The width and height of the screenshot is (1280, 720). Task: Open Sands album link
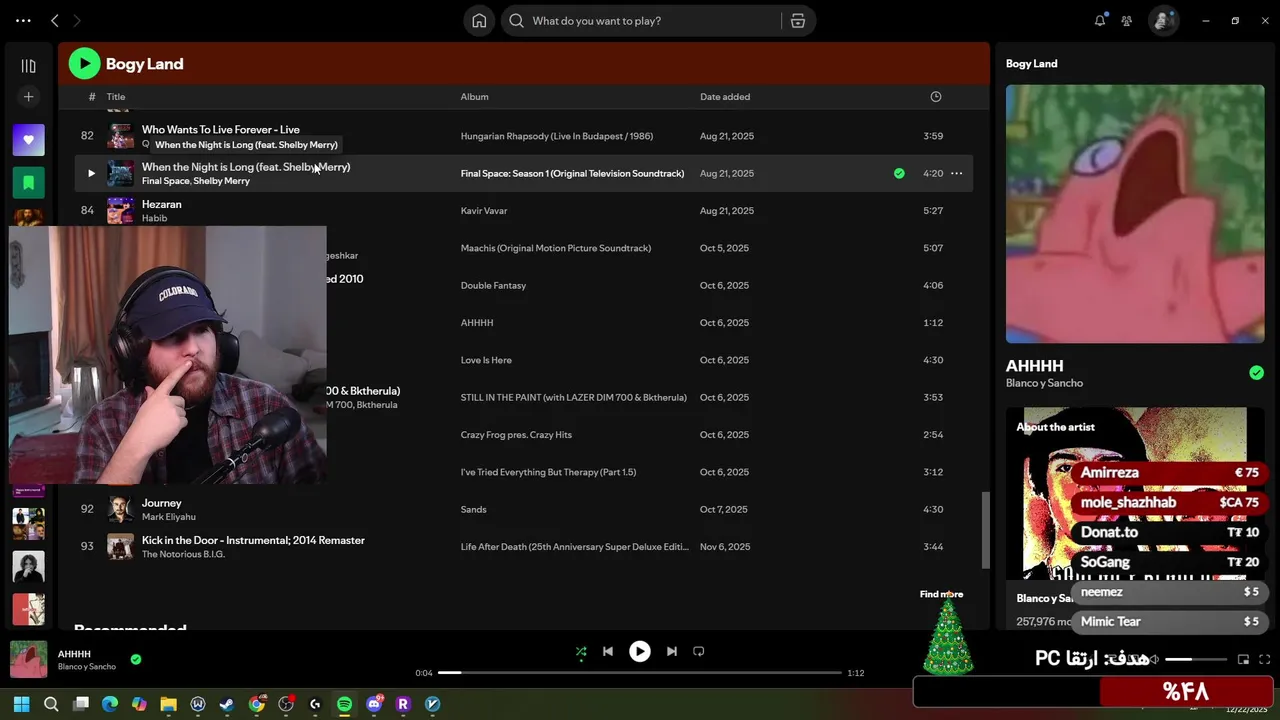(473, 509)
